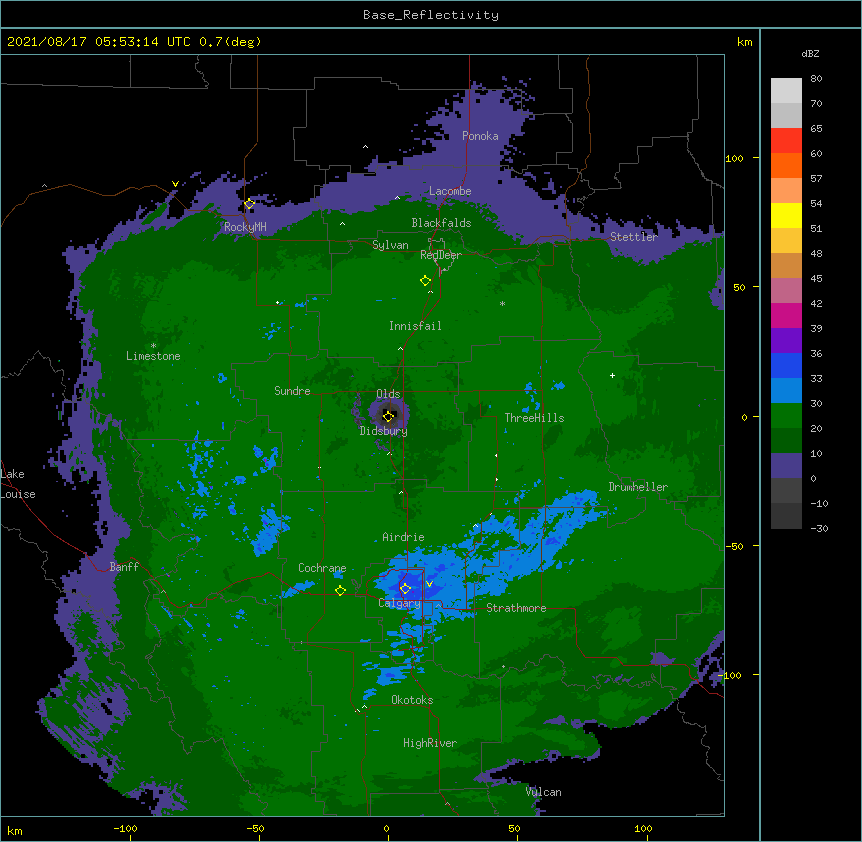Image resolution: width=862 pixels, height=842 pixels.
Task: Click the -30 value in the dBZ legend
Action: (819, 529)
